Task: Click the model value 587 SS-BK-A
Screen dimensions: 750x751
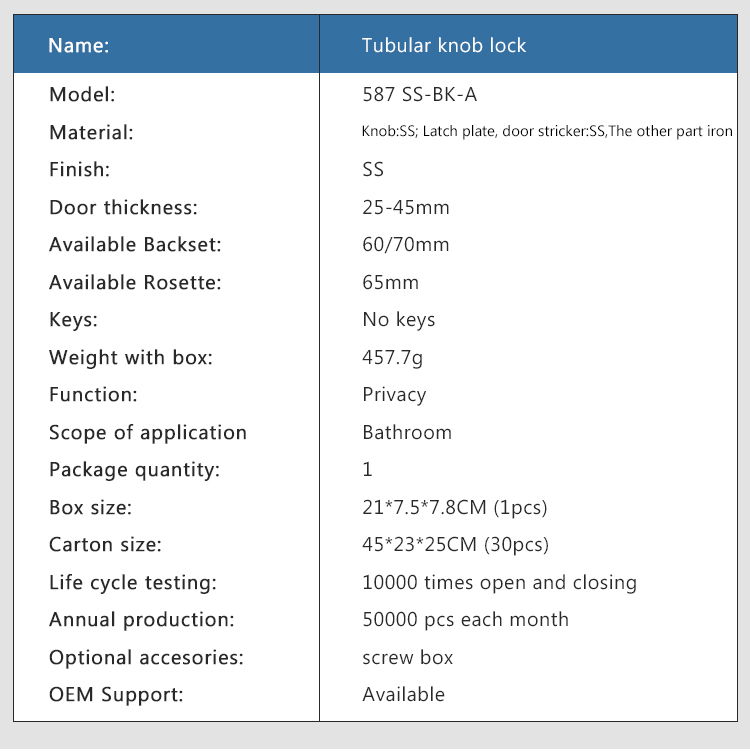Action: click(420, 94)
